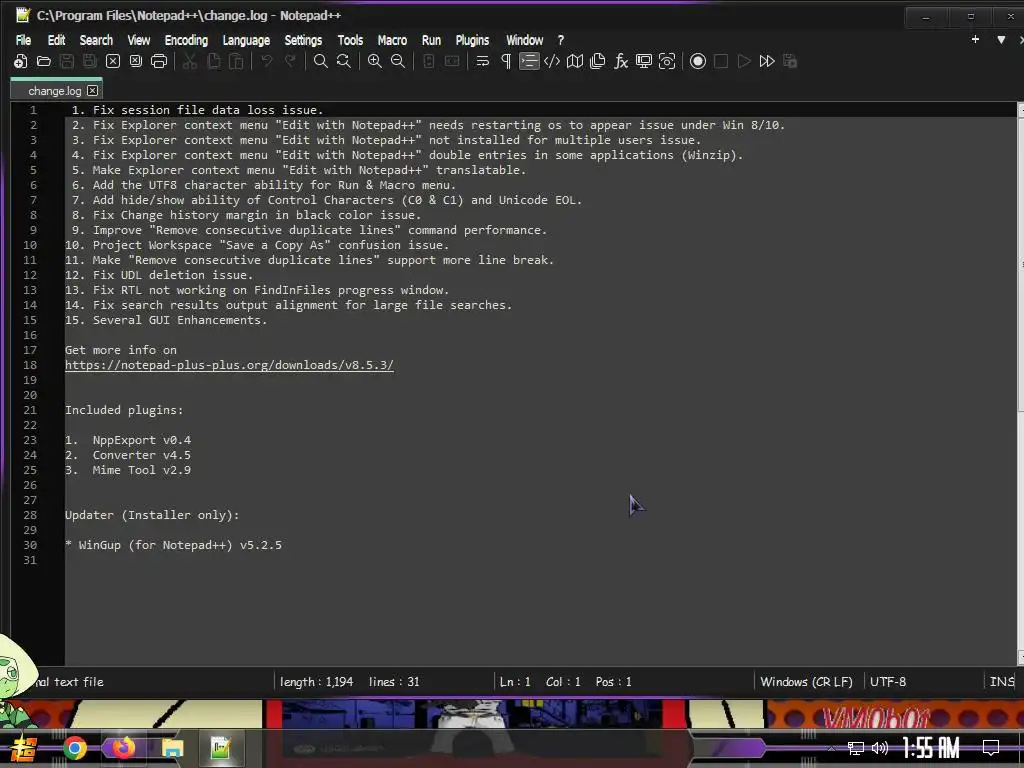Click the Close All toolbar icon
Viewport: 1024px width, 768px height.
pyautogui.click(x=136, y=61)
